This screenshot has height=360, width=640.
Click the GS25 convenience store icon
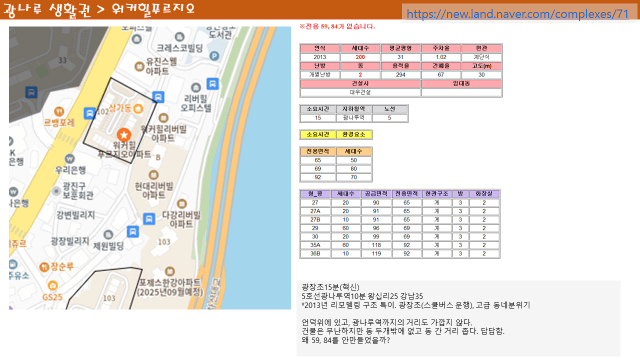[x=52, y=285]
